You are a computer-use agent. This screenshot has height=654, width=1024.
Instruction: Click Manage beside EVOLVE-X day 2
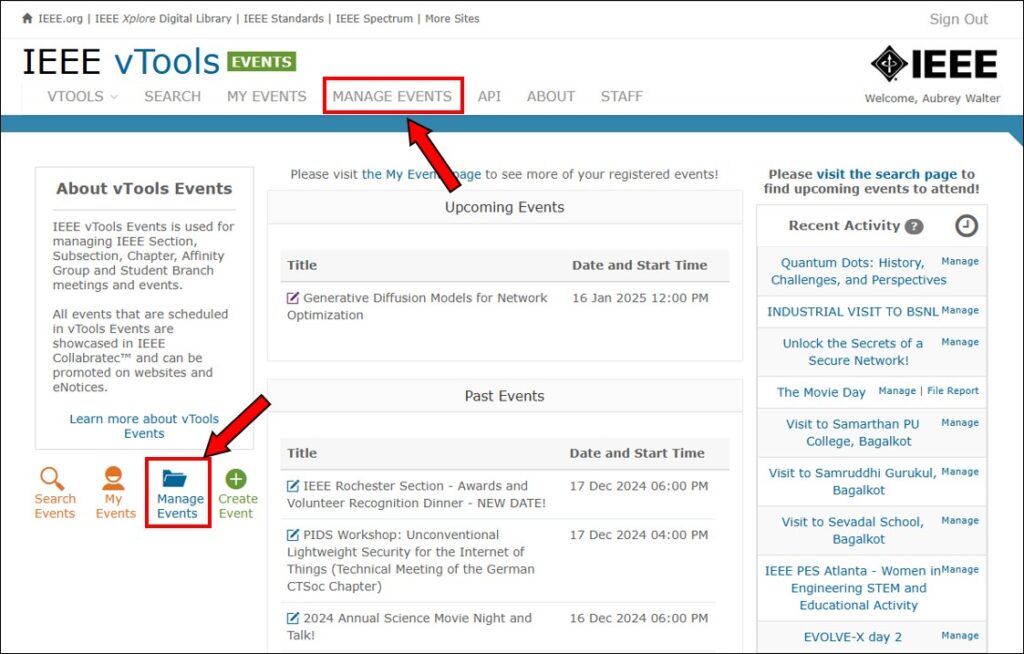pyautogui.click(x=960, y=636)
